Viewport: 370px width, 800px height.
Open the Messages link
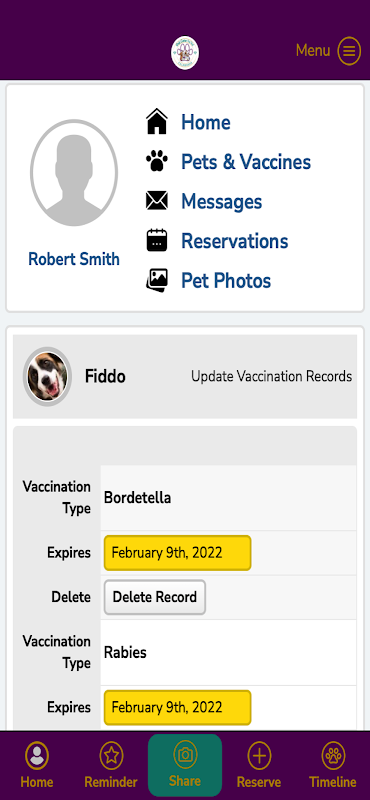[221, 202]
